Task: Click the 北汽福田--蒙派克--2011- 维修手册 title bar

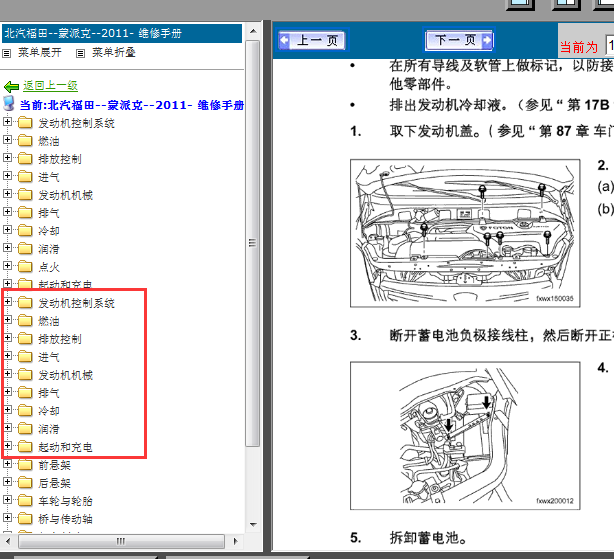Action: [x=121, y=33]
